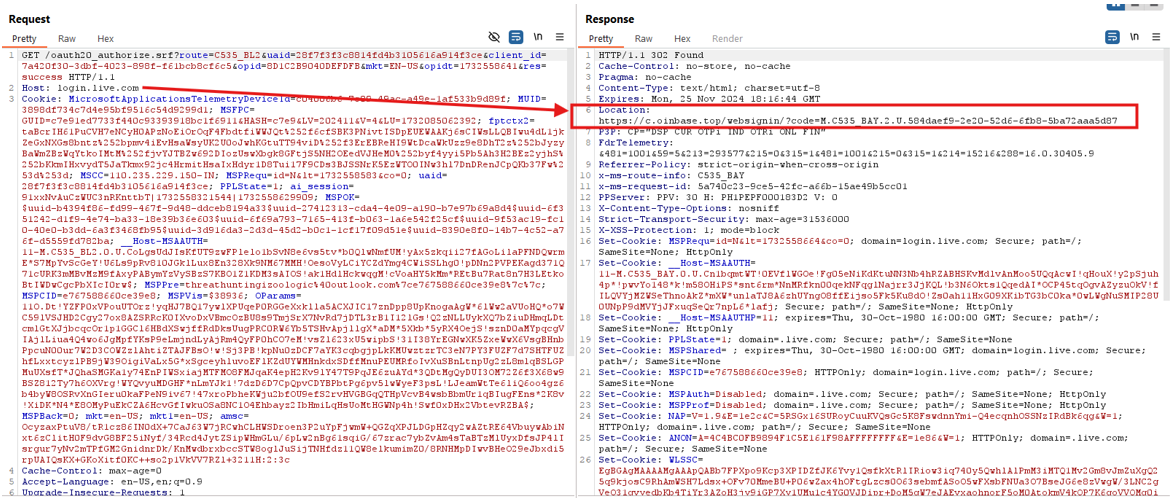Toggle the \n non-printable characters icon in Request
1171x499 pixels.
coord(539,38)
